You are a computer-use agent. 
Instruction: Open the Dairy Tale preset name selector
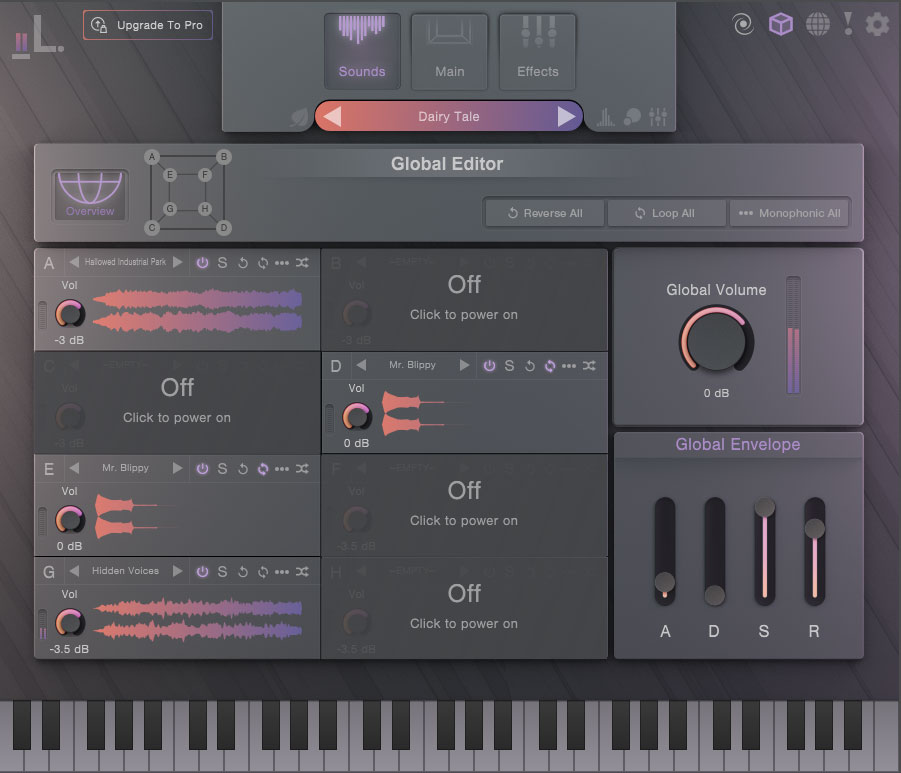point(449,117)
